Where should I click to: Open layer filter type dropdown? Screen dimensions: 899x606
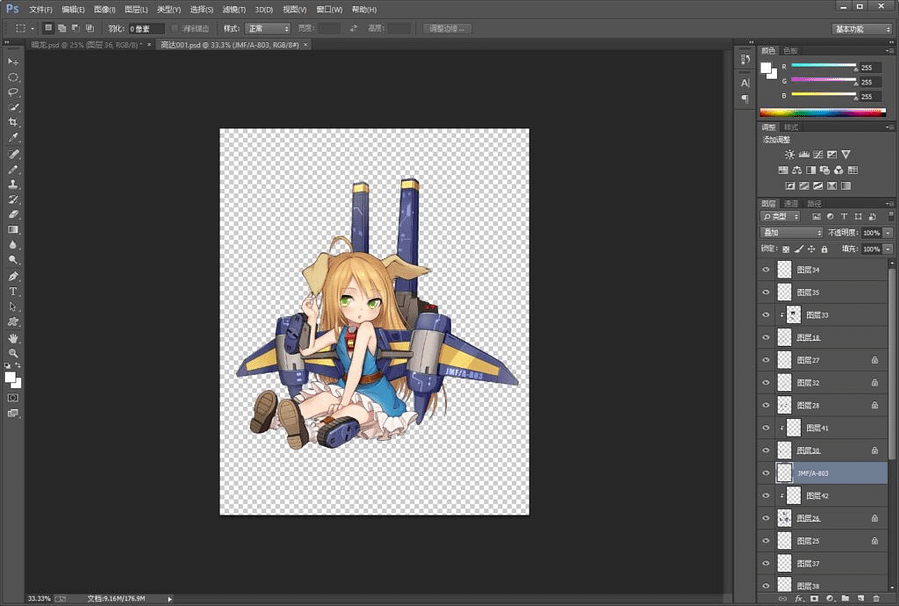click(x=780, y=217)
